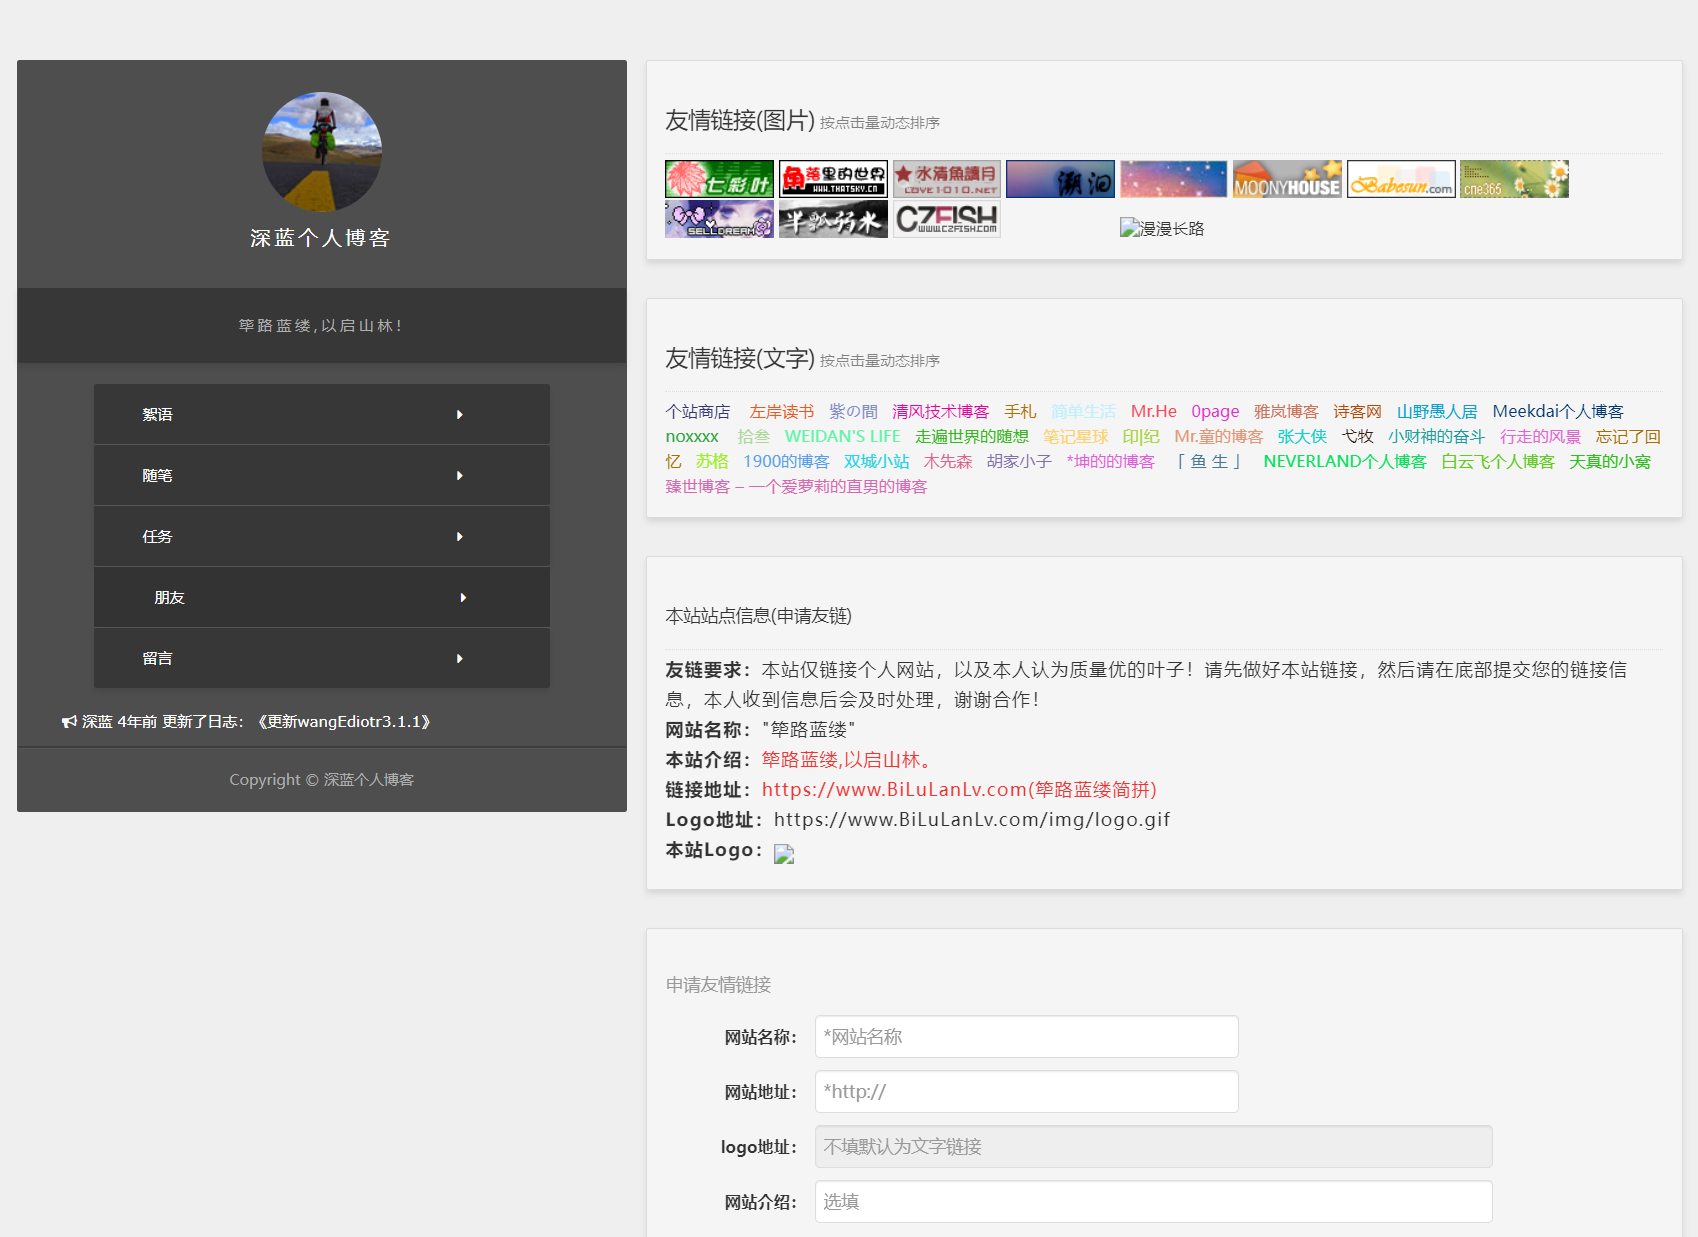Open the 落里的世界 thatsky.cn banner
Viewport: 1698px width, 1237px height.
[833, 179]
